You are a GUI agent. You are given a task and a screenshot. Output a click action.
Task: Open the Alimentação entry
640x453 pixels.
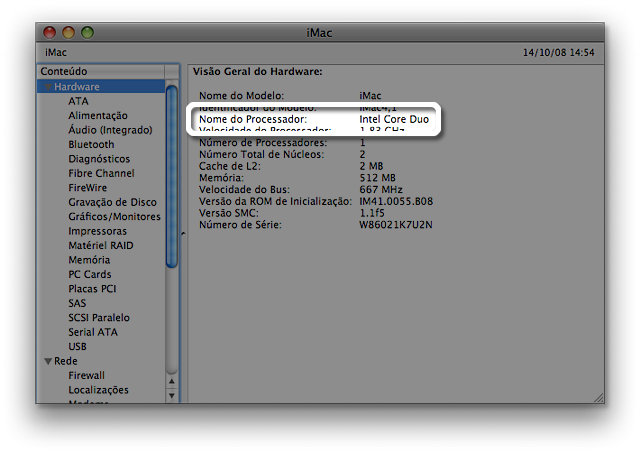pyautogui.click(x=98, y=116)
